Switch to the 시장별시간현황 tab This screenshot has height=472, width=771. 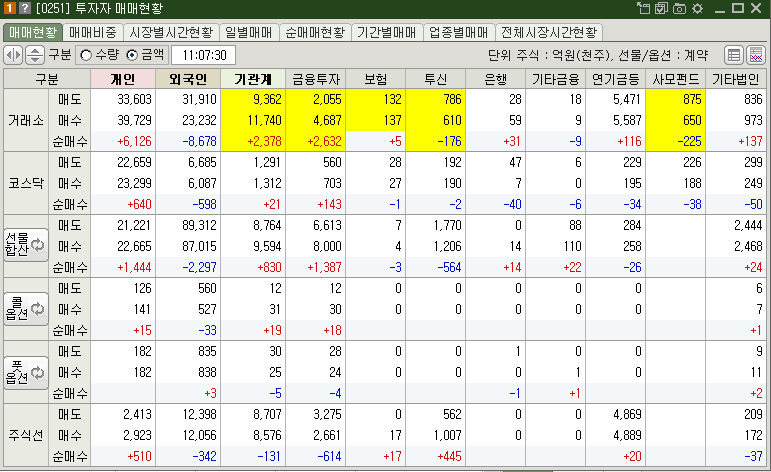[x=171, y=32]
